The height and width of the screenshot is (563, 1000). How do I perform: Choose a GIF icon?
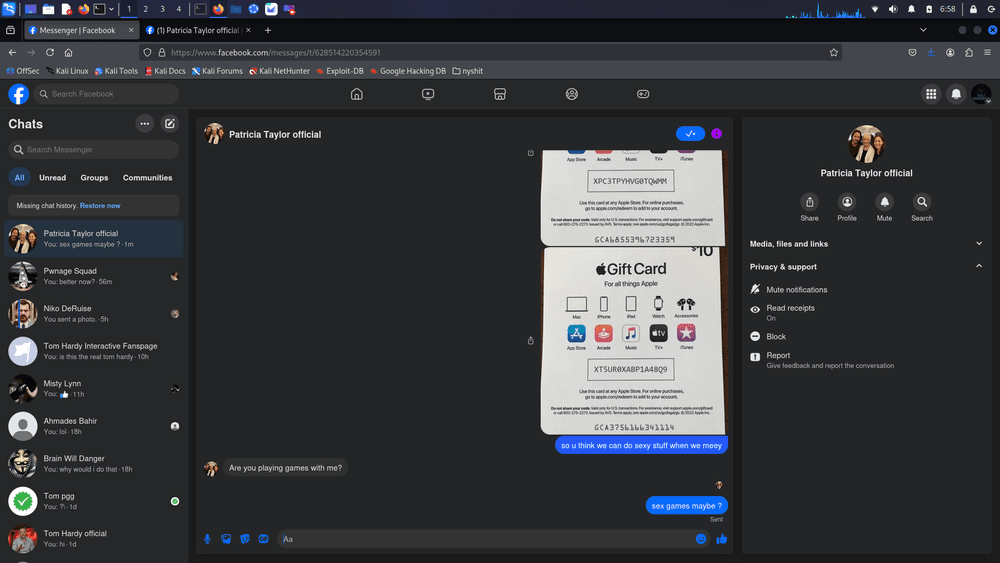pyautogui.click(x=263, y=539)
